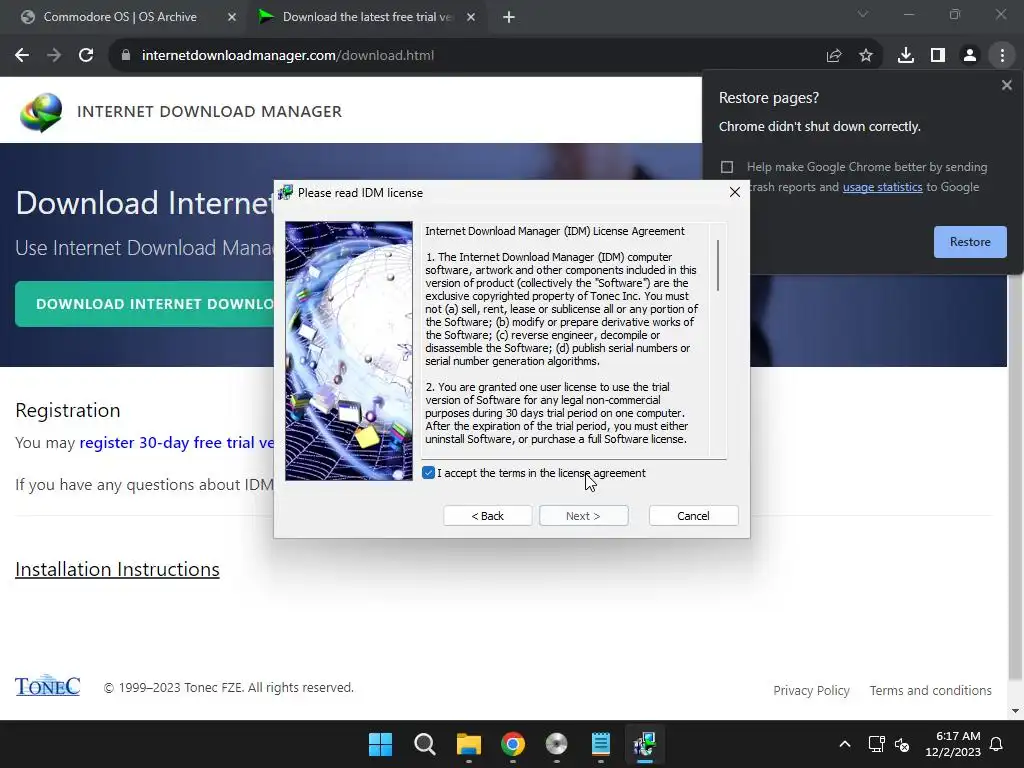The height and width of the screenshot is (768, 1024).
Task: Open muted volume tray icon
Action: pyautogui.click(x=902, y=744)
